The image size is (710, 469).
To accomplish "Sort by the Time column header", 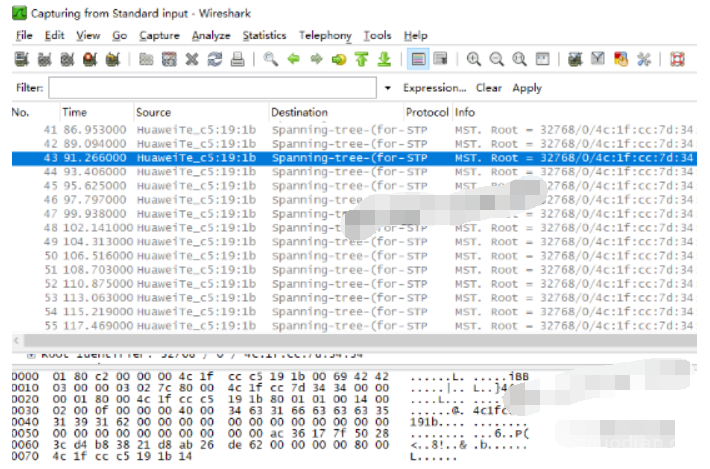I will (96, 112).
